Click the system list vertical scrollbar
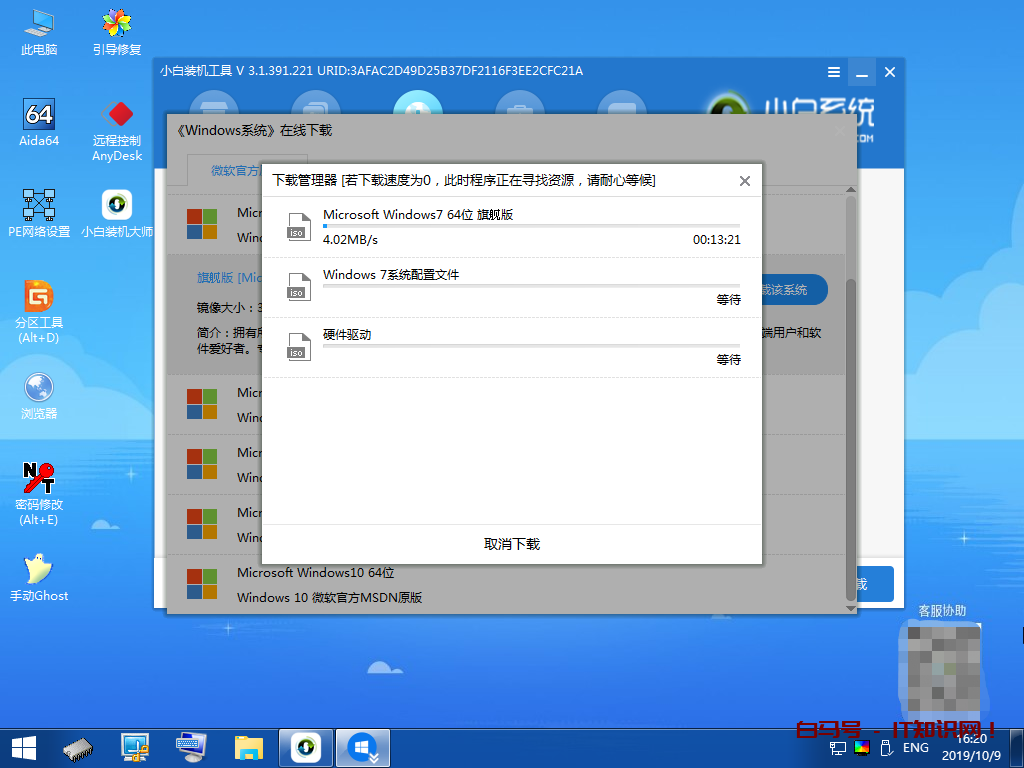This screenshot has width=1024, height=768. click(850, 400)
